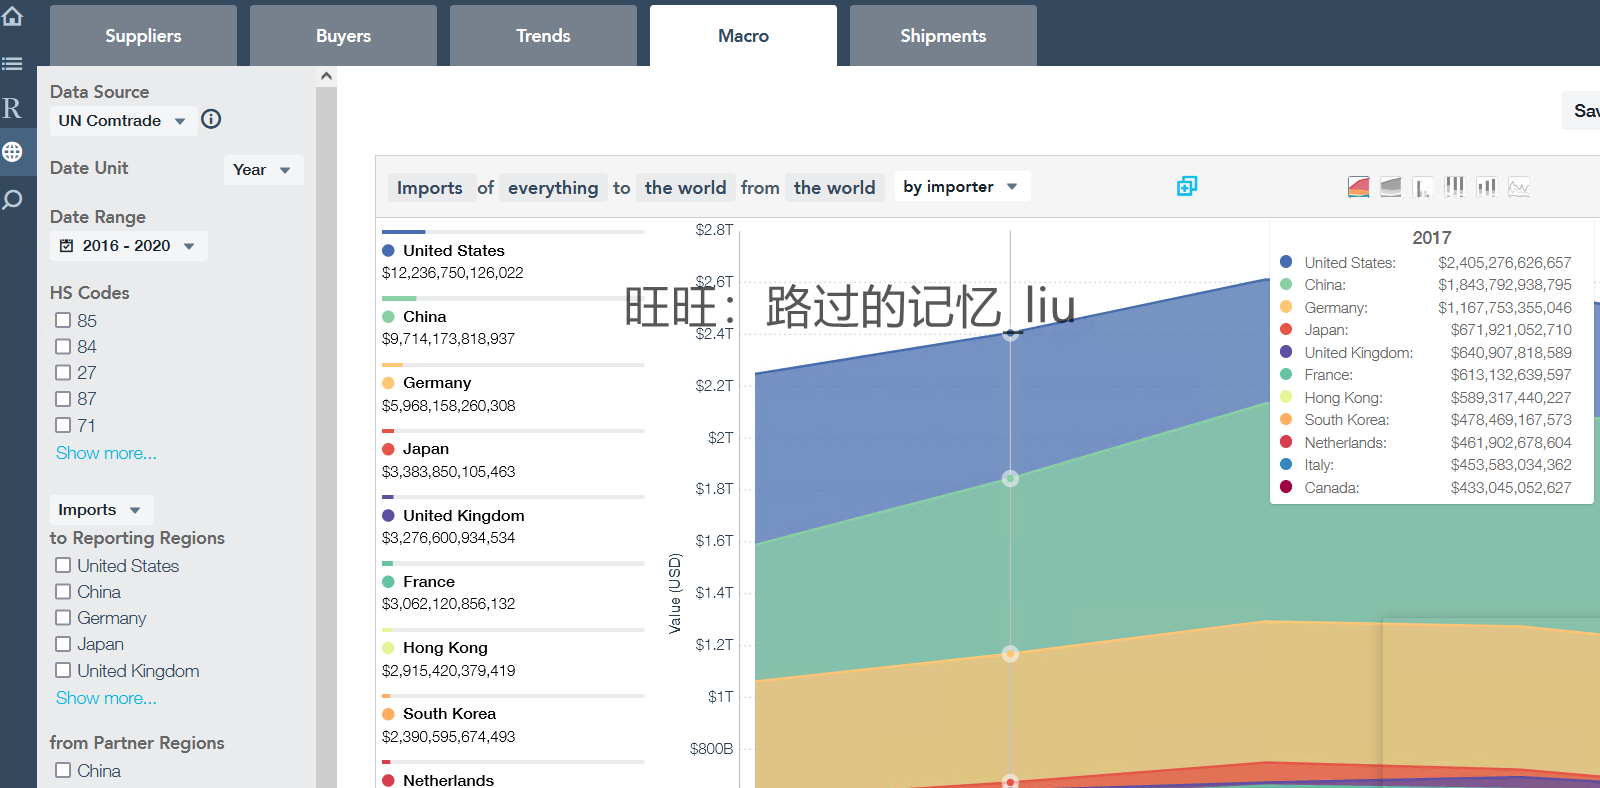Open the home icon in the sidebar
The width and height of the screenshot is (1600, 788).
tap(12, 16)
